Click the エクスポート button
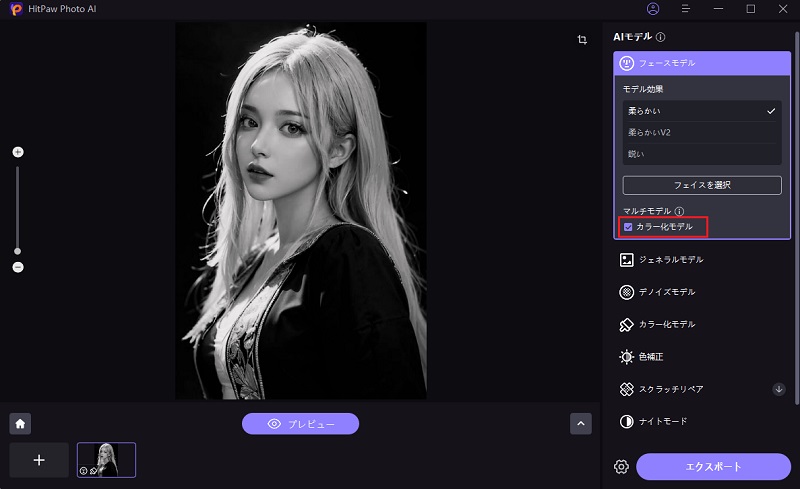The image size is (800, 489). [713, 467]
